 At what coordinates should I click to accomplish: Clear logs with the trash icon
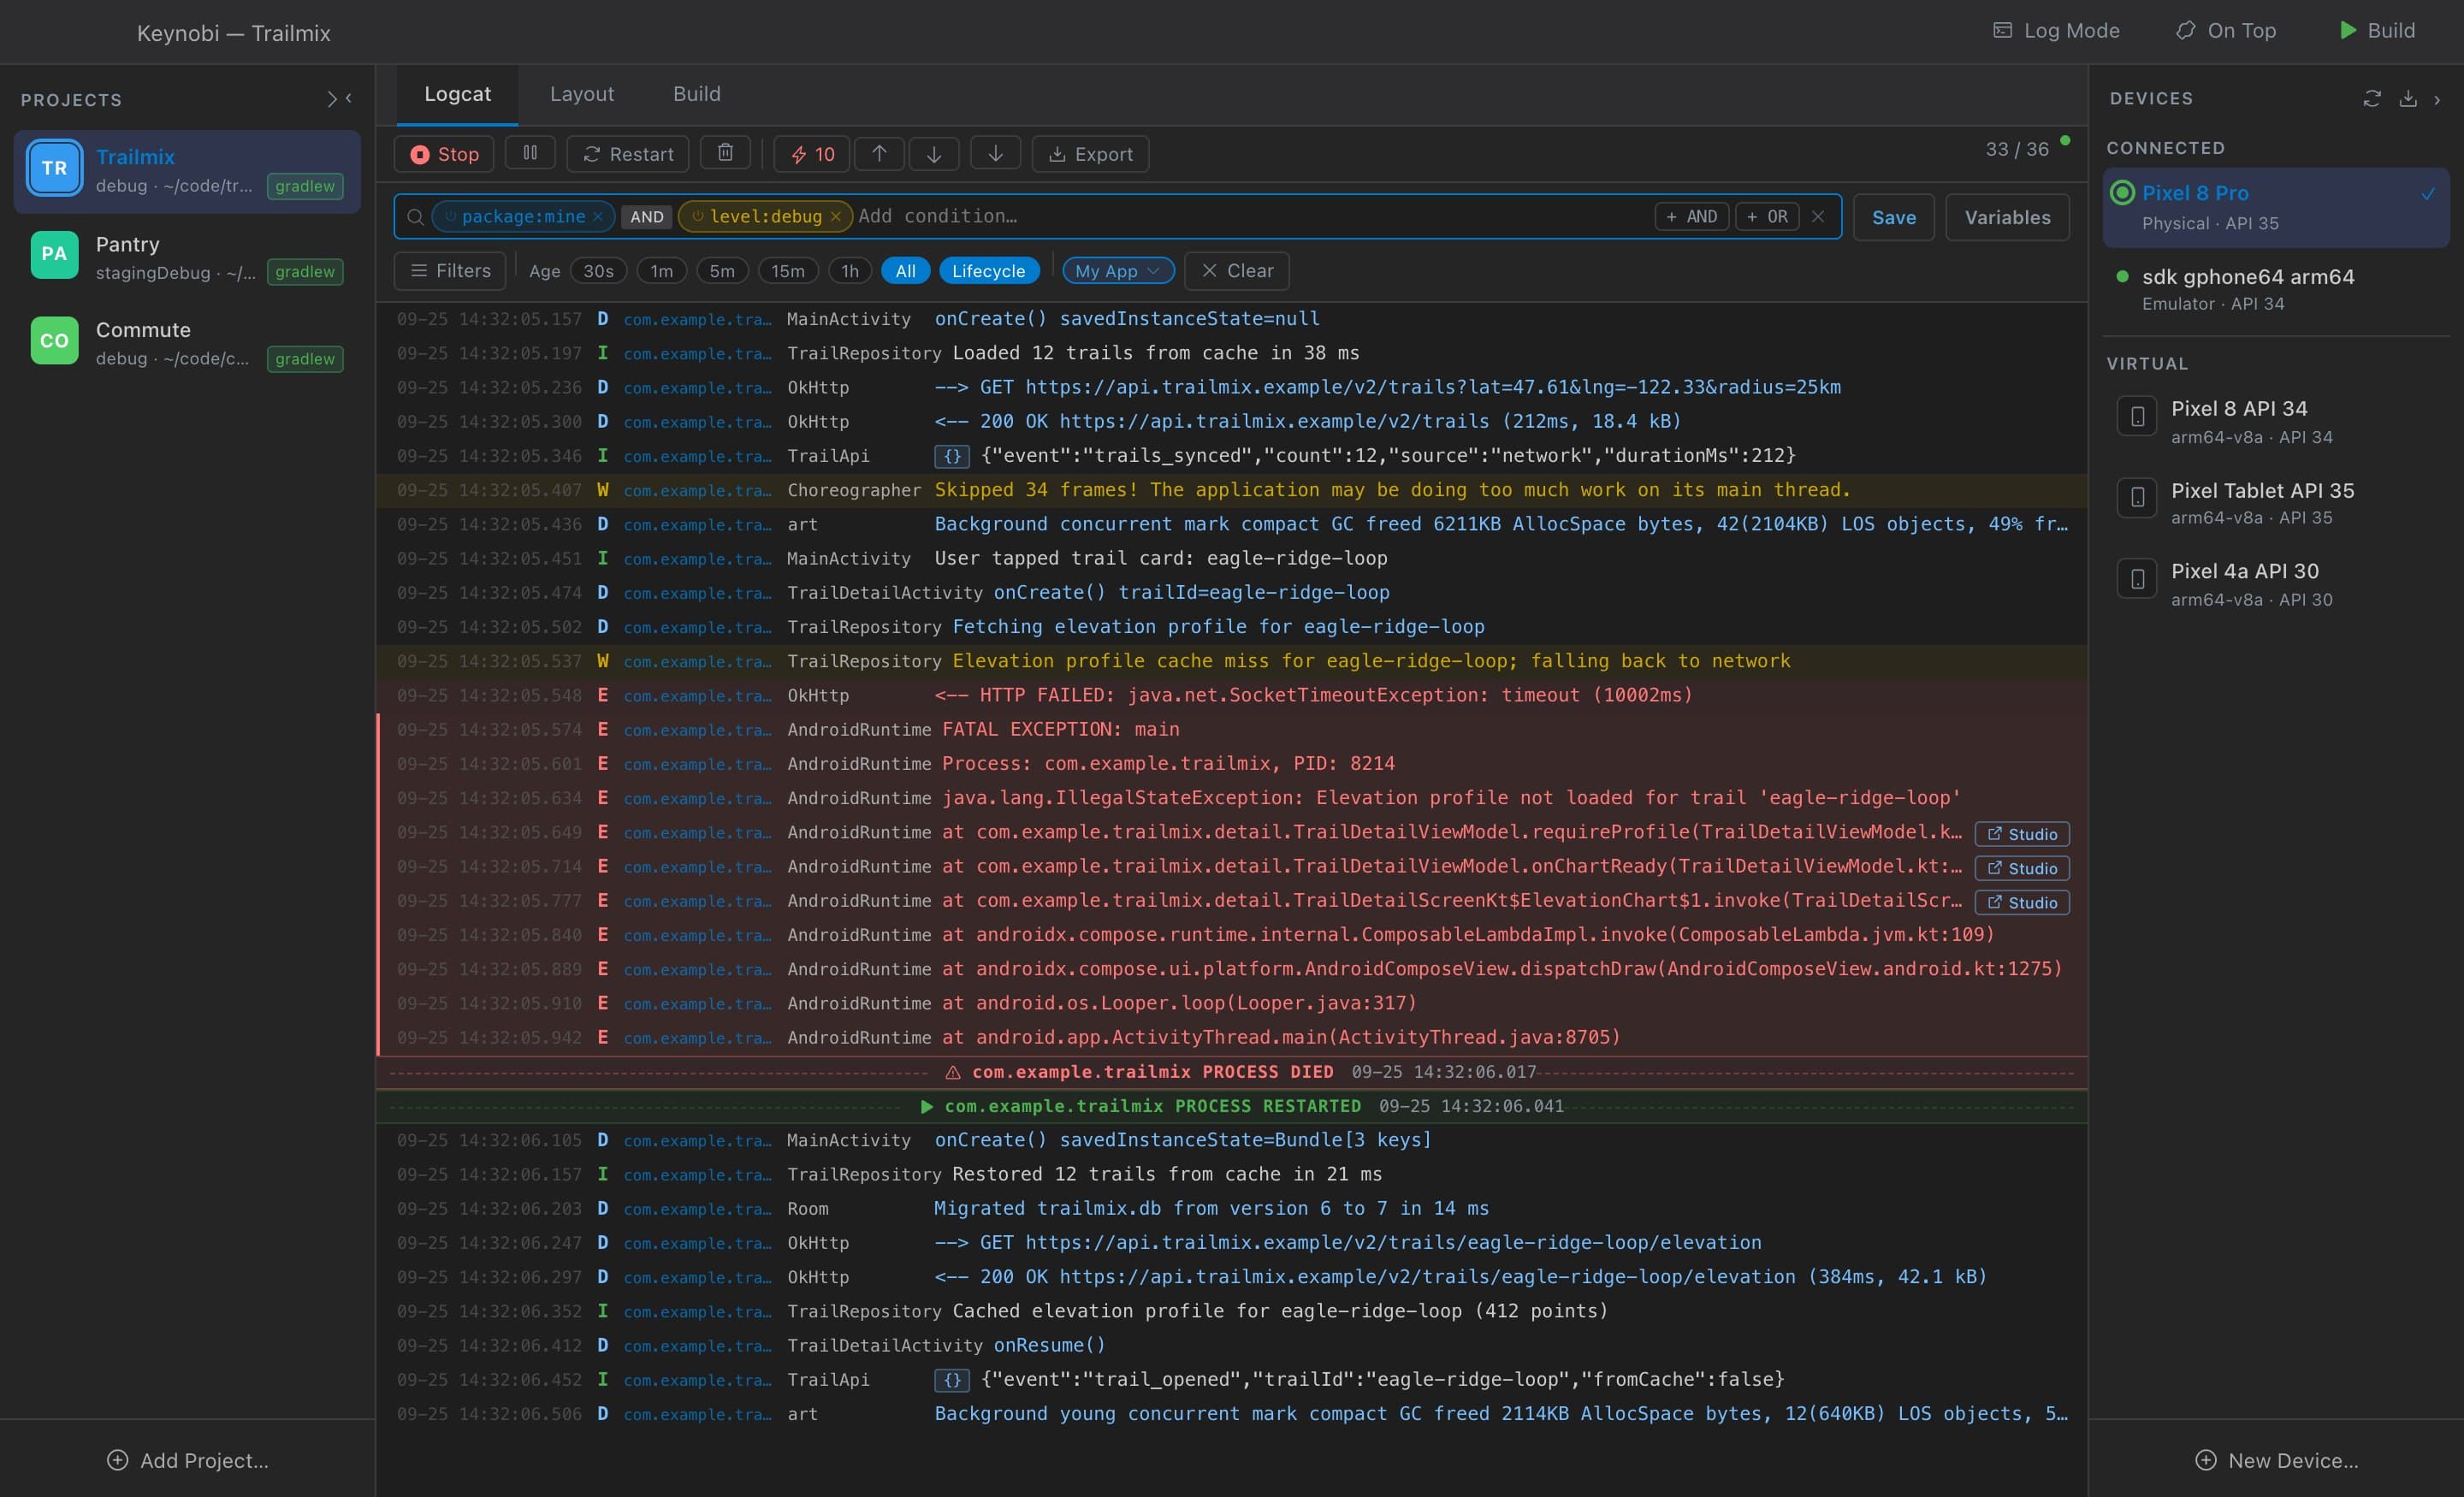point(725,153)
